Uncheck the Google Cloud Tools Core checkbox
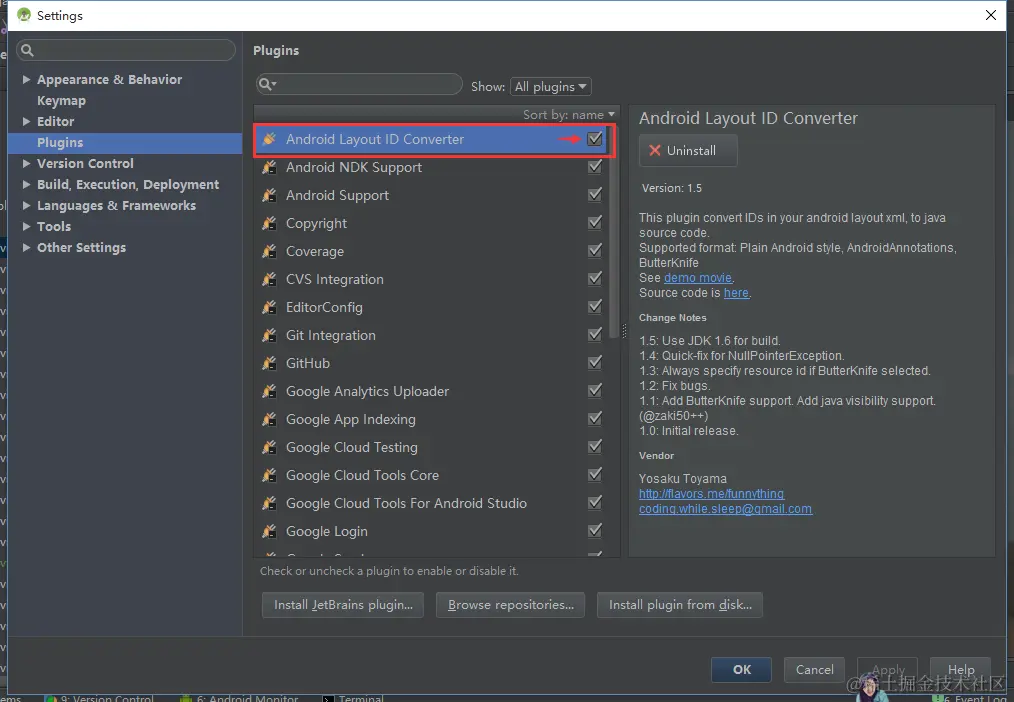This screenshot has height=702, width=1014. tap(595, 474)
